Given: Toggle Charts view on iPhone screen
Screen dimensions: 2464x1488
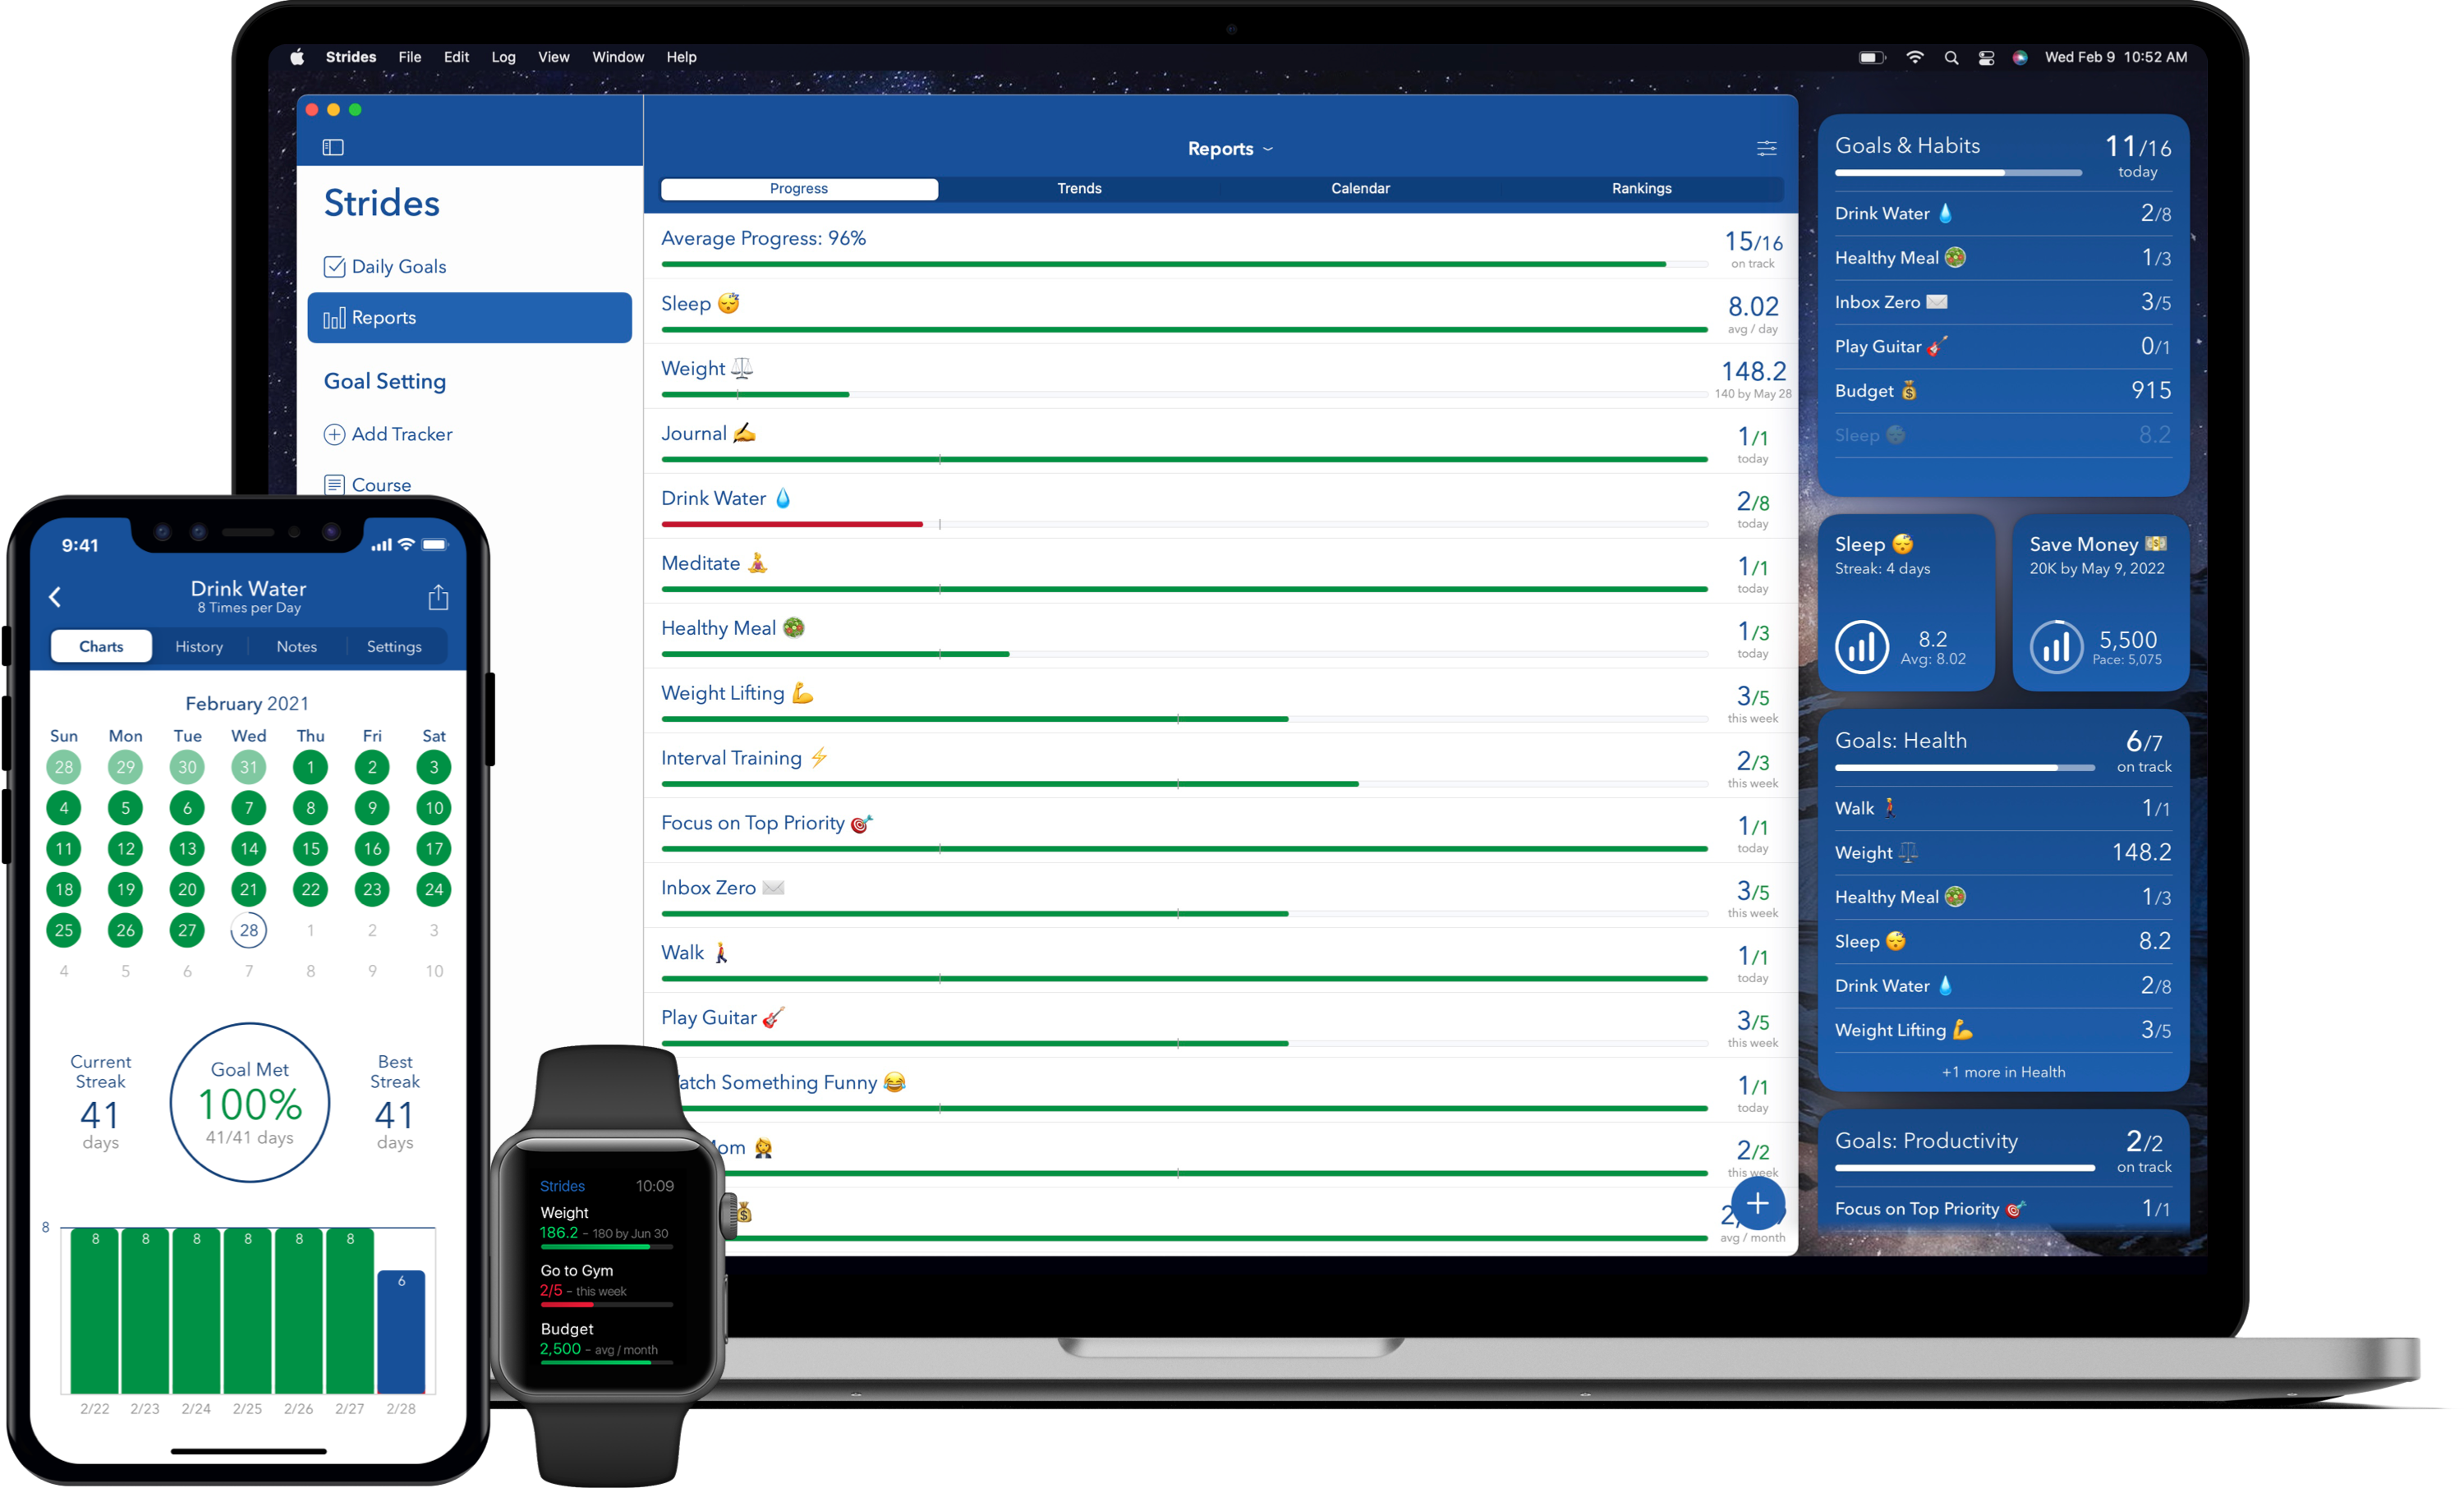Looking at the screenshot, I should click(102, 645).
